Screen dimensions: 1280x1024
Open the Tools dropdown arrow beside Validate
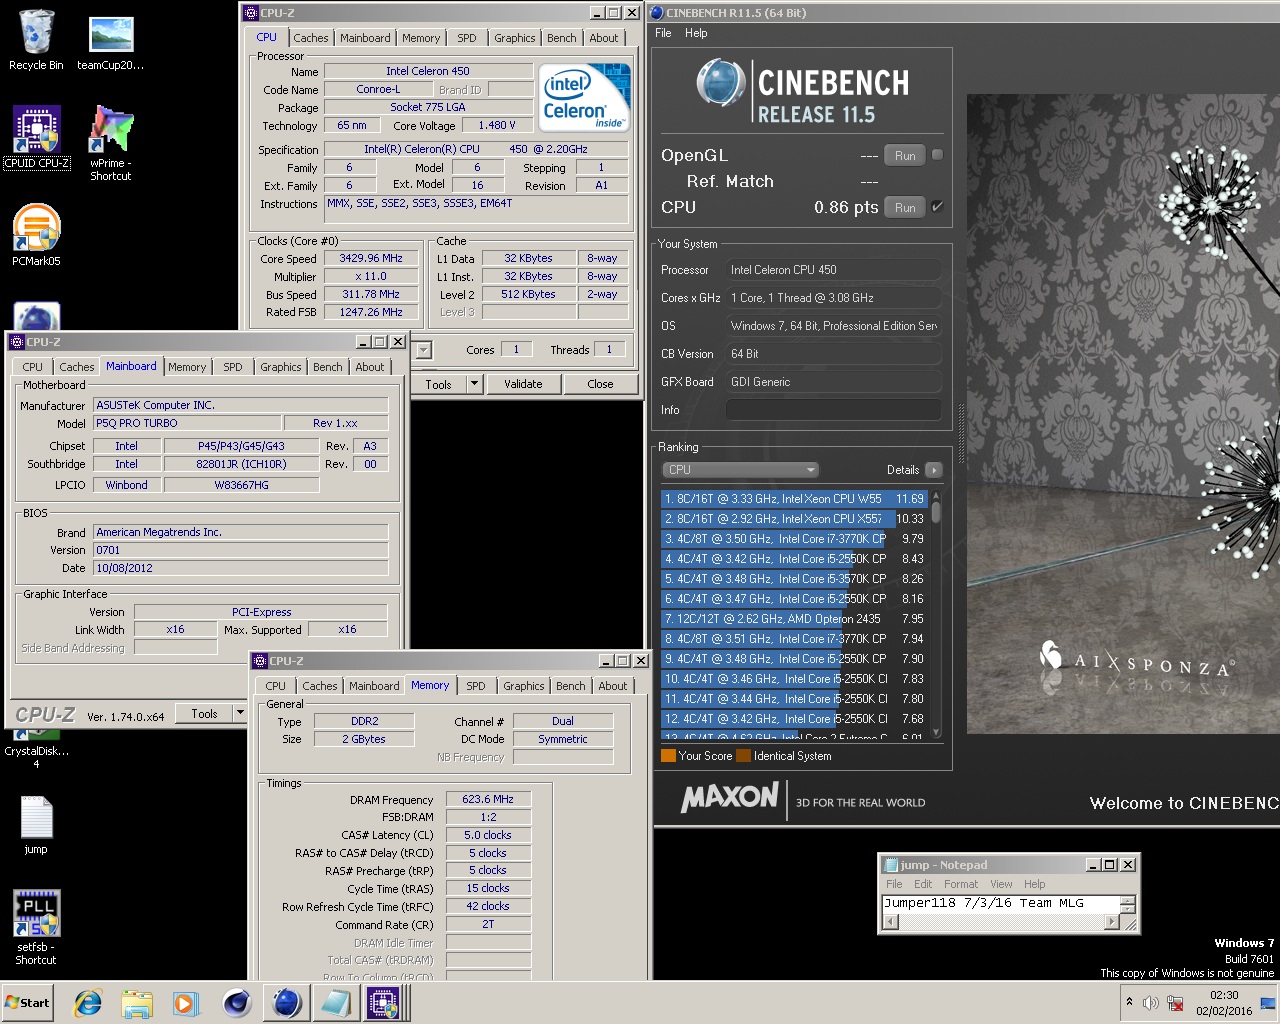click(474, 384)
